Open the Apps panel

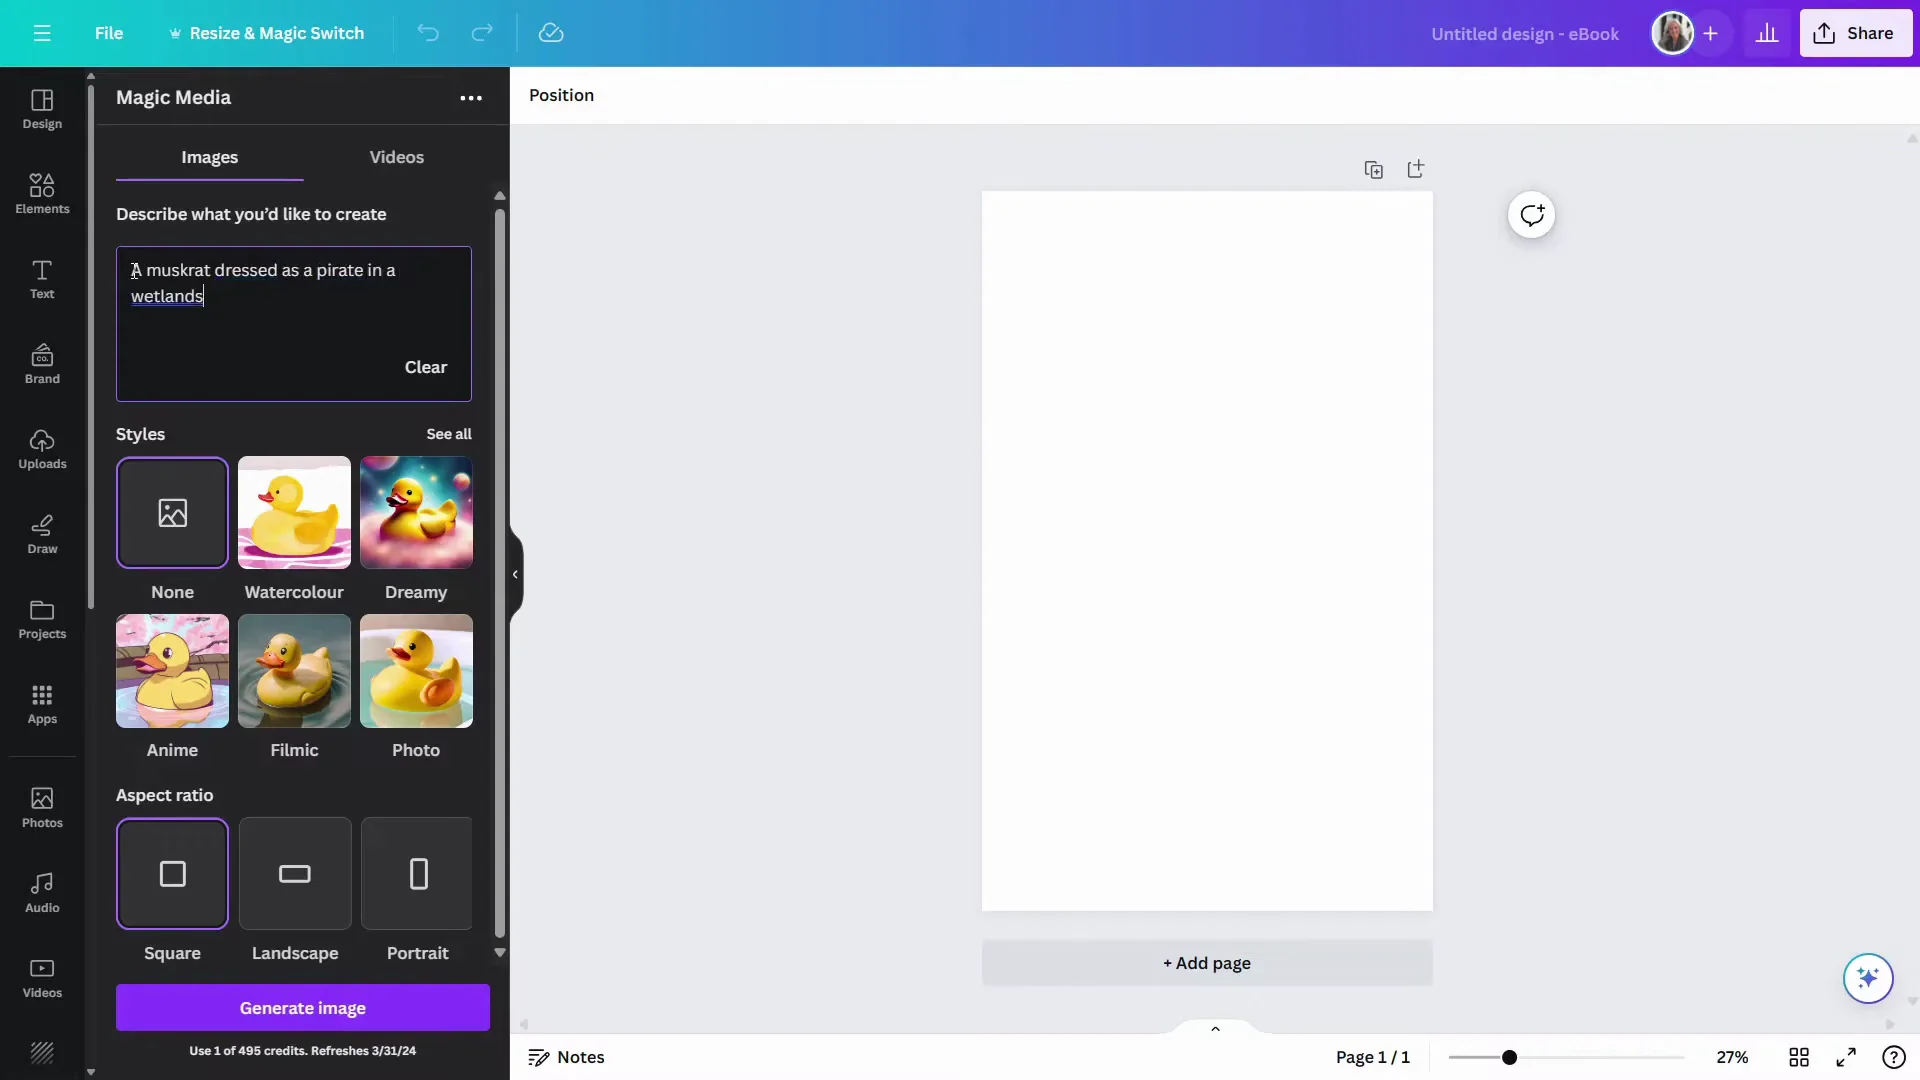coord(41,705)
